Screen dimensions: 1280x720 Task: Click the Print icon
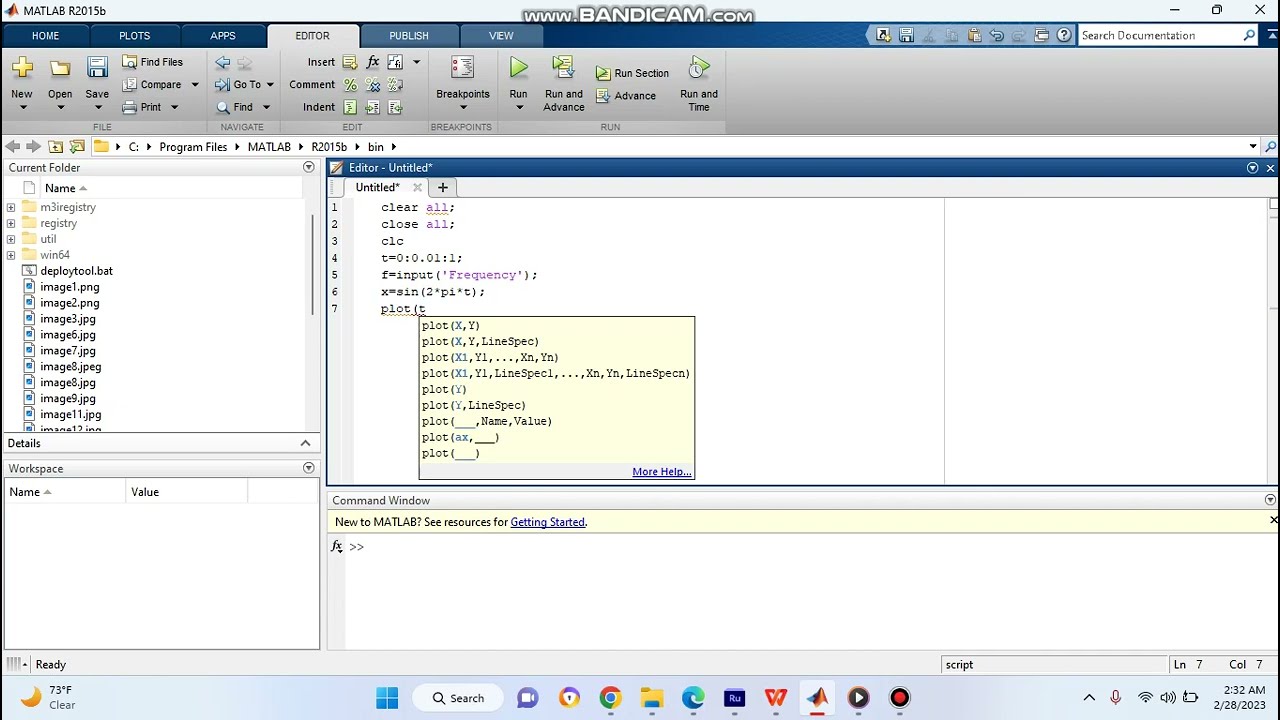(x=129, y=107)
